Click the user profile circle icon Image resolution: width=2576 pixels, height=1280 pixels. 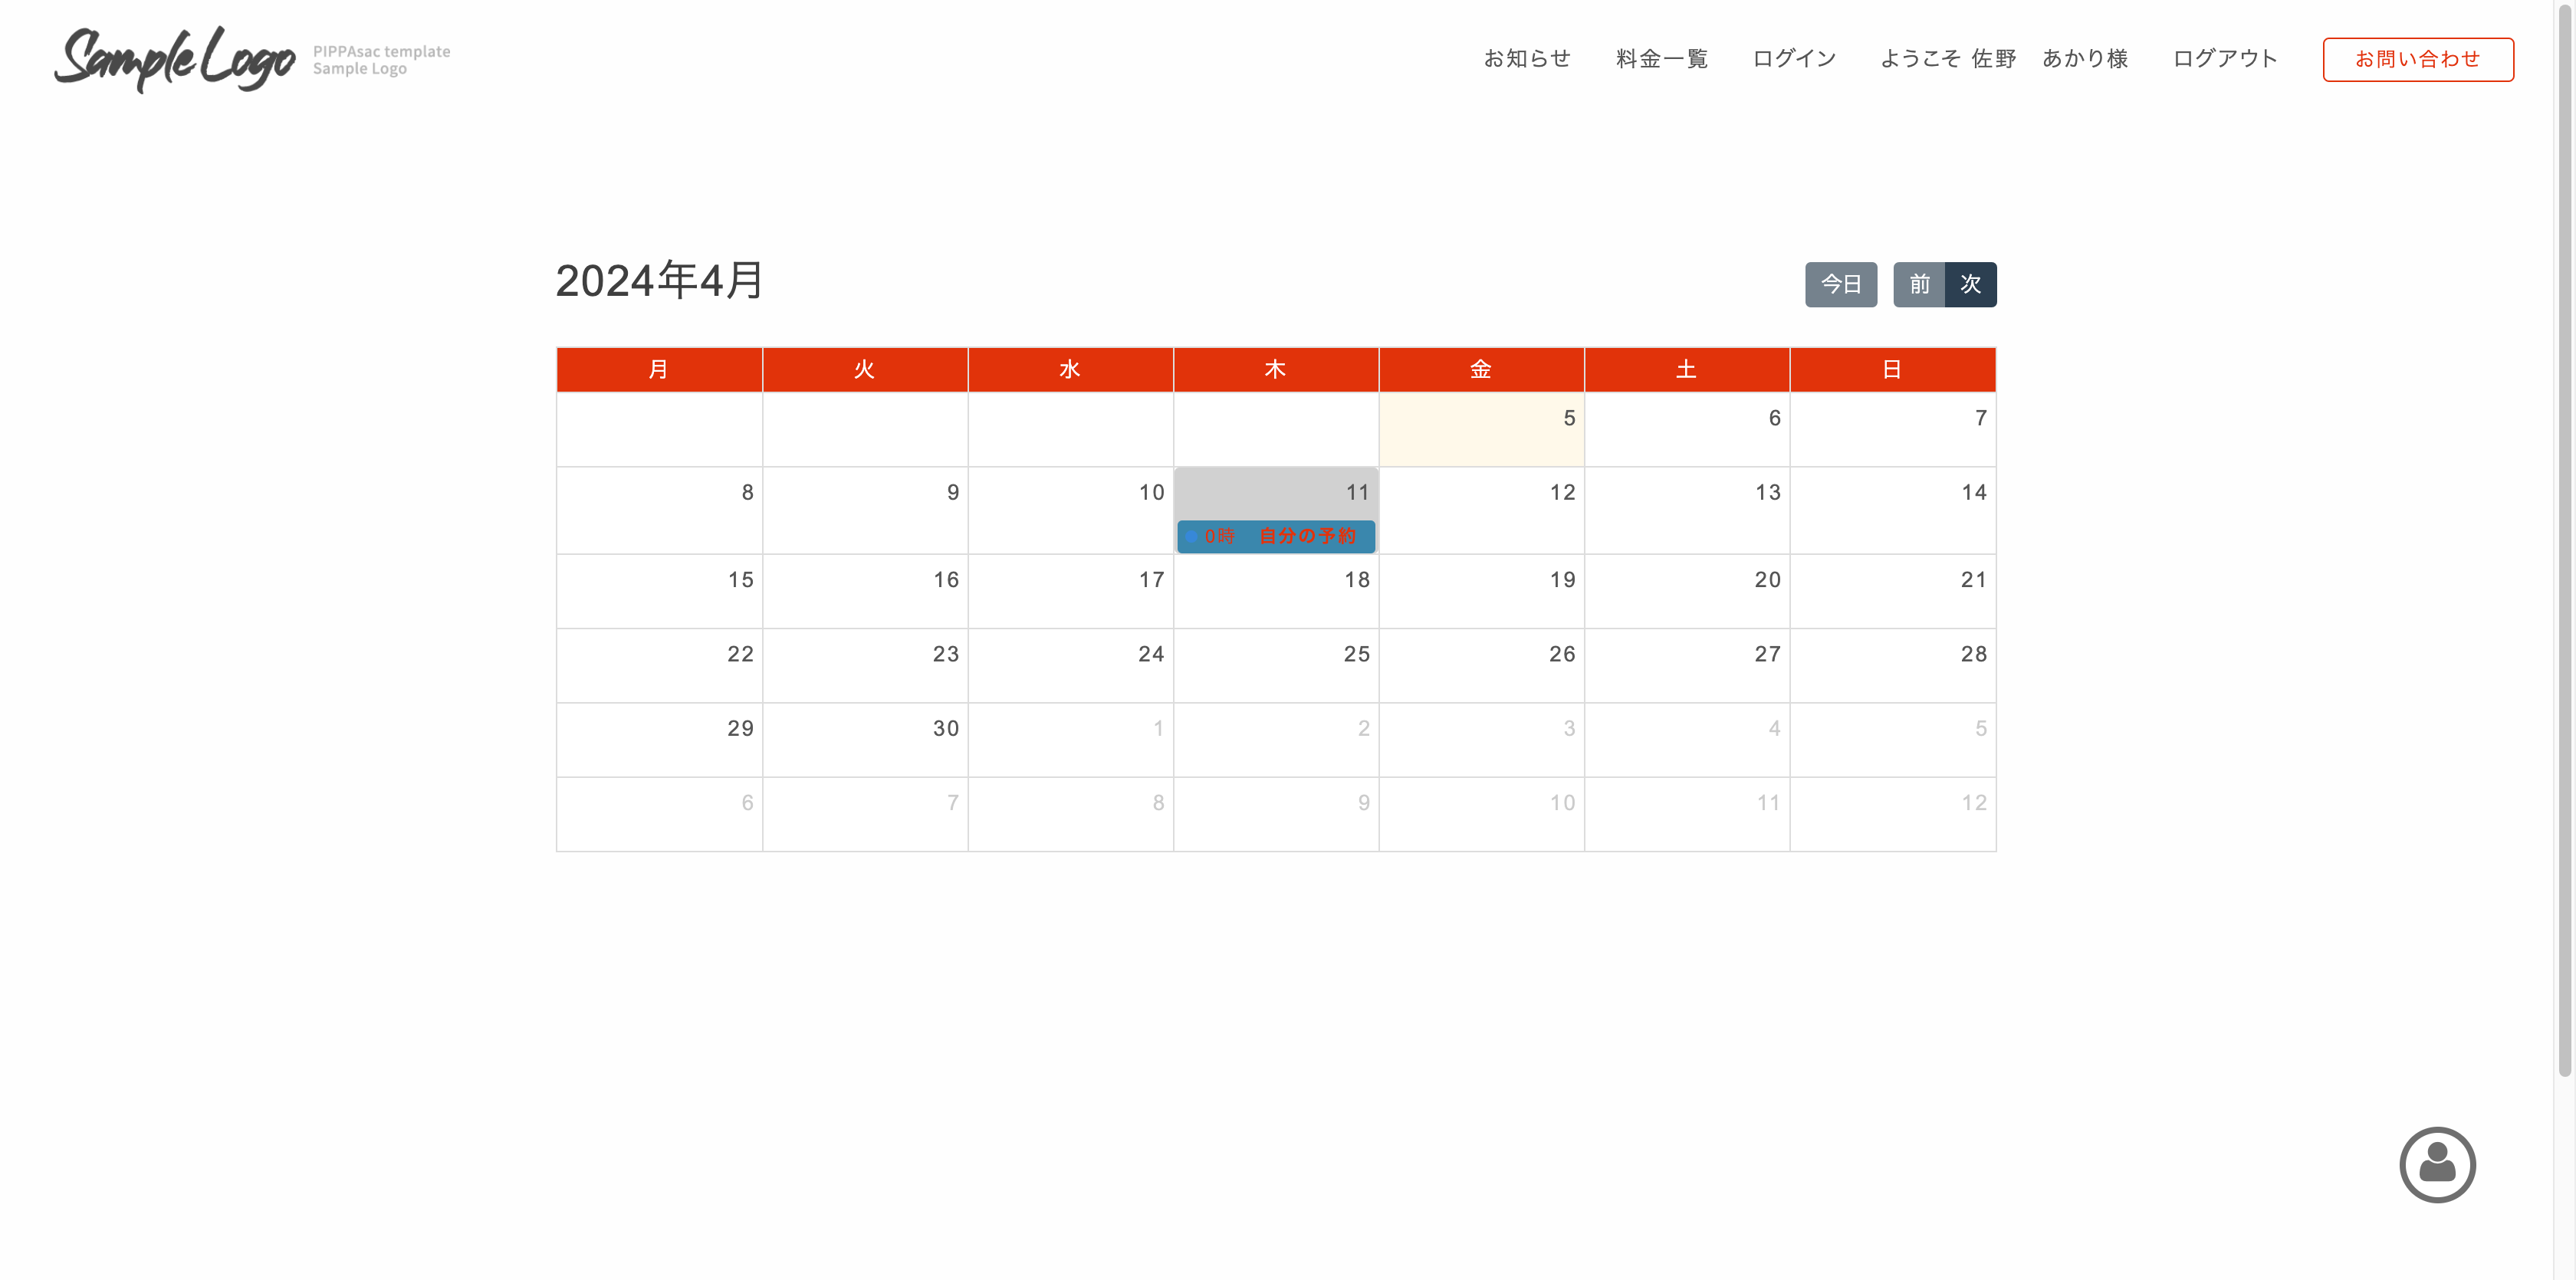[2436, 1164]
